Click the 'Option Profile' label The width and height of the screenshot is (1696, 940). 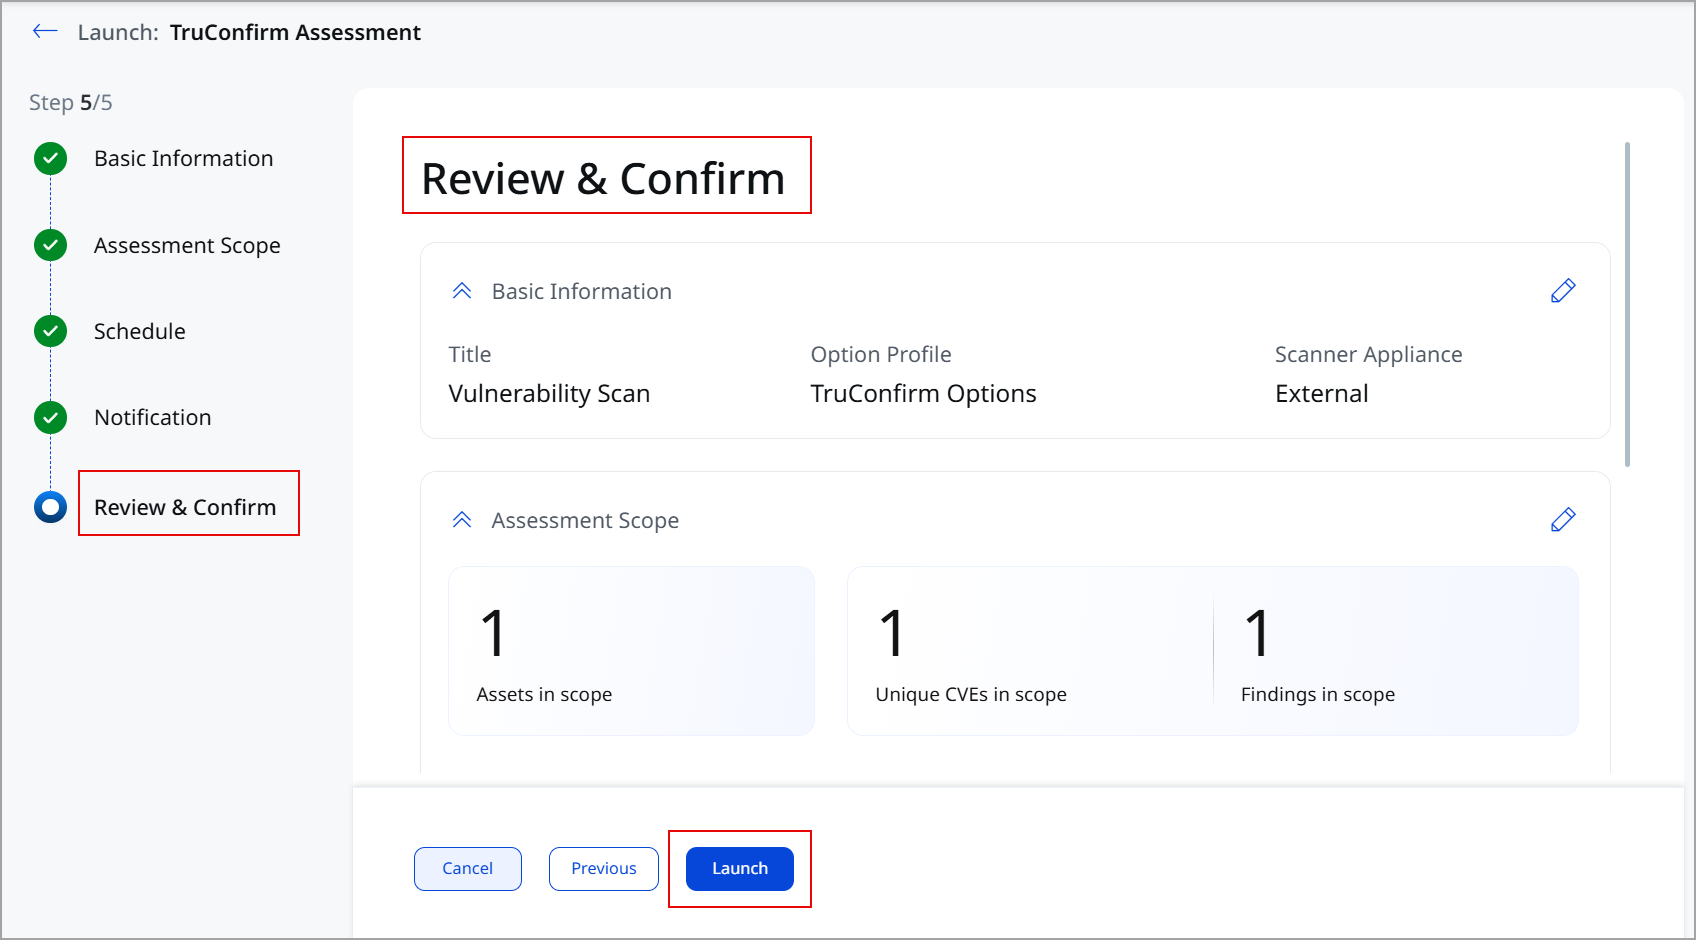click(881, 354)
